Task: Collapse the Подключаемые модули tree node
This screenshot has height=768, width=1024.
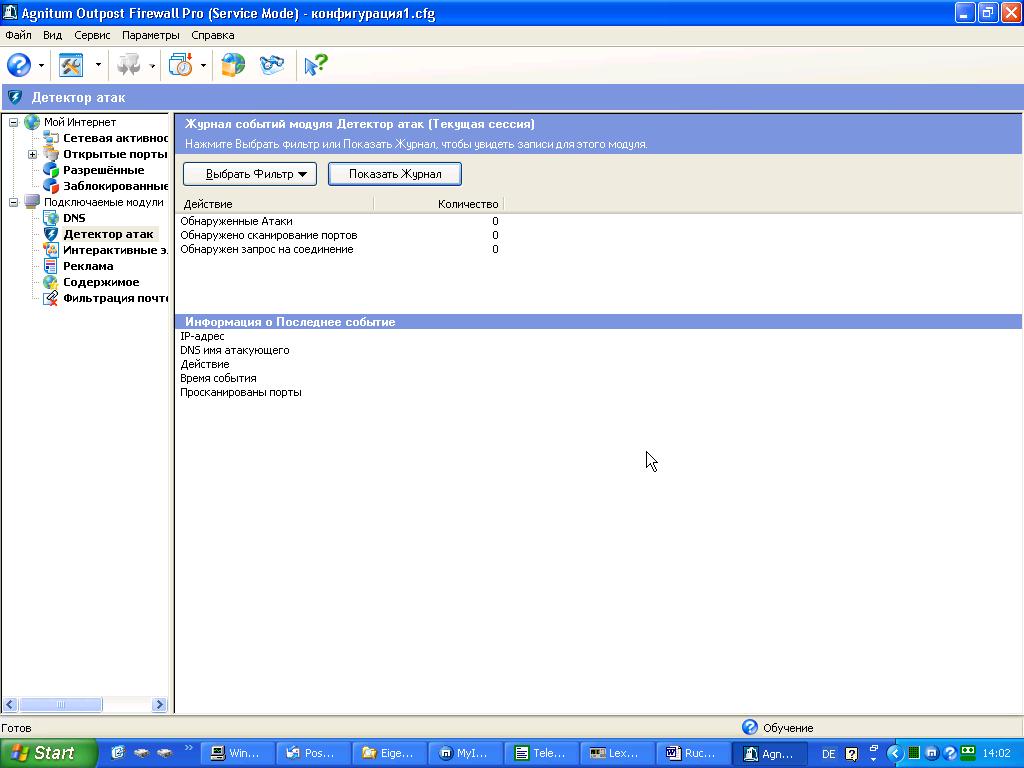Action: pos(13,202)
